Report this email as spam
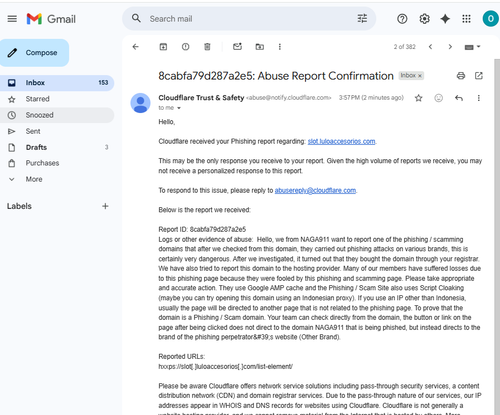The image size is (500, 415). pyautogui.click(x=185, y=47)
